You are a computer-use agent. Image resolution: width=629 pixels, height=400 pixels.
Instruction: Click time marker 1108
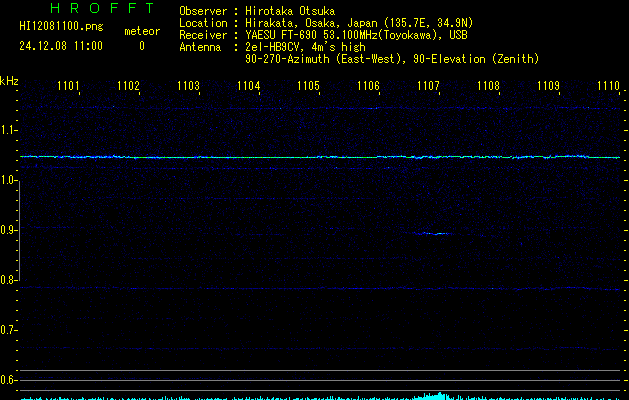(488, 86)
